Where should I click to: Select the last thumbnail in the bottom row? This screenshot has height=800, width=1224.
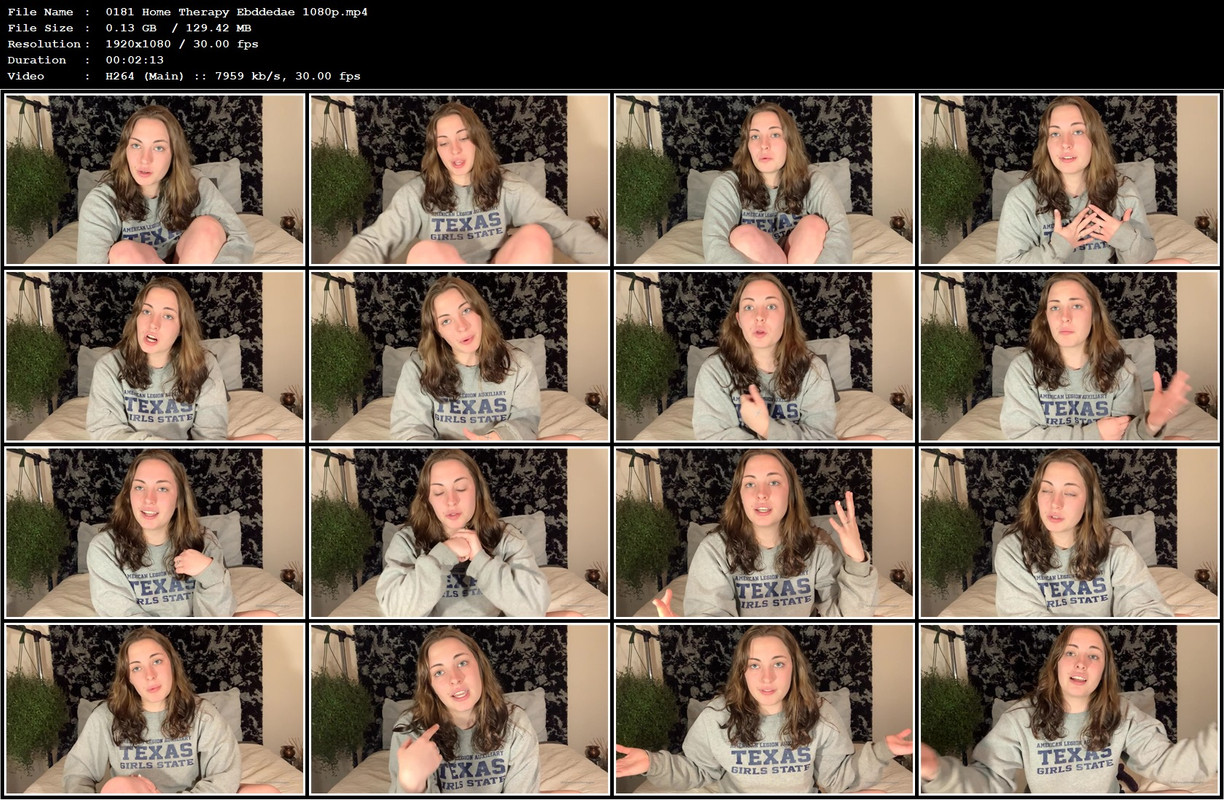pyautogui.click(x=1070, y=710)
